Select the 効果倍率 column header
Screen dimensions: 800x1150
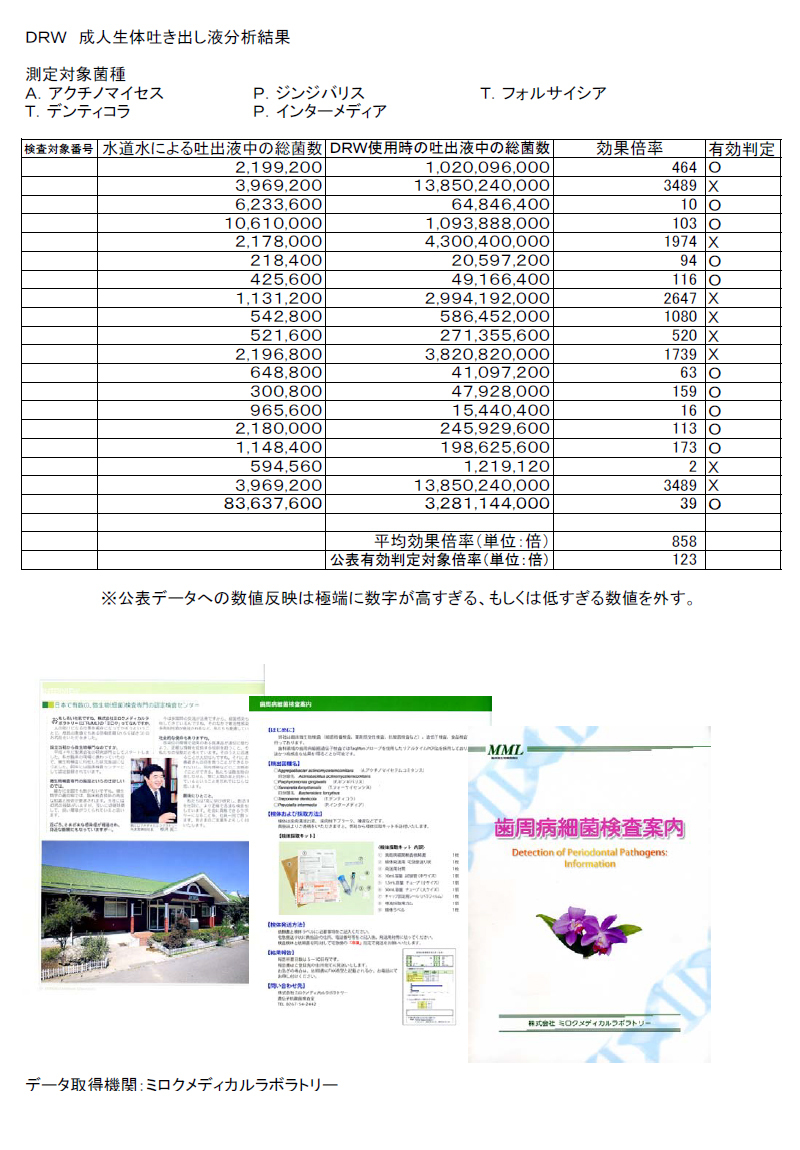click(629, 149)
